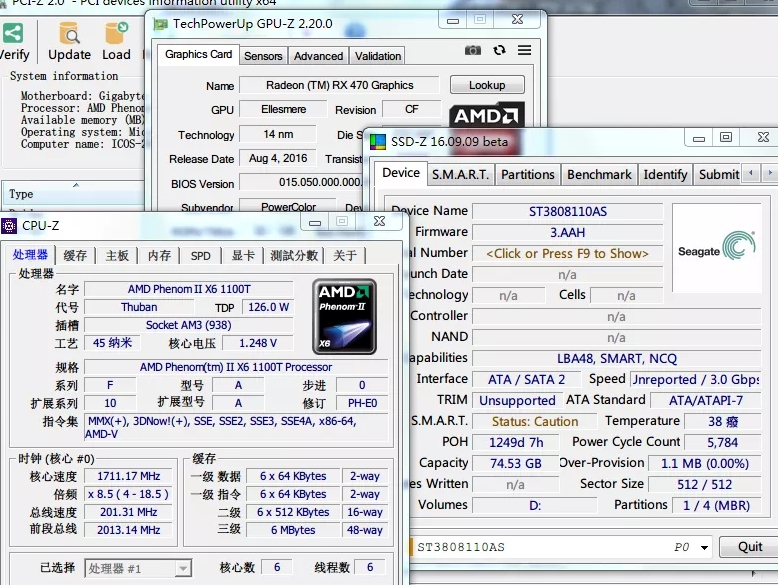This screenshot has height=585, width=778.
Task: Click the serial number field to reveal it
Action: click(x=567, y=253)
